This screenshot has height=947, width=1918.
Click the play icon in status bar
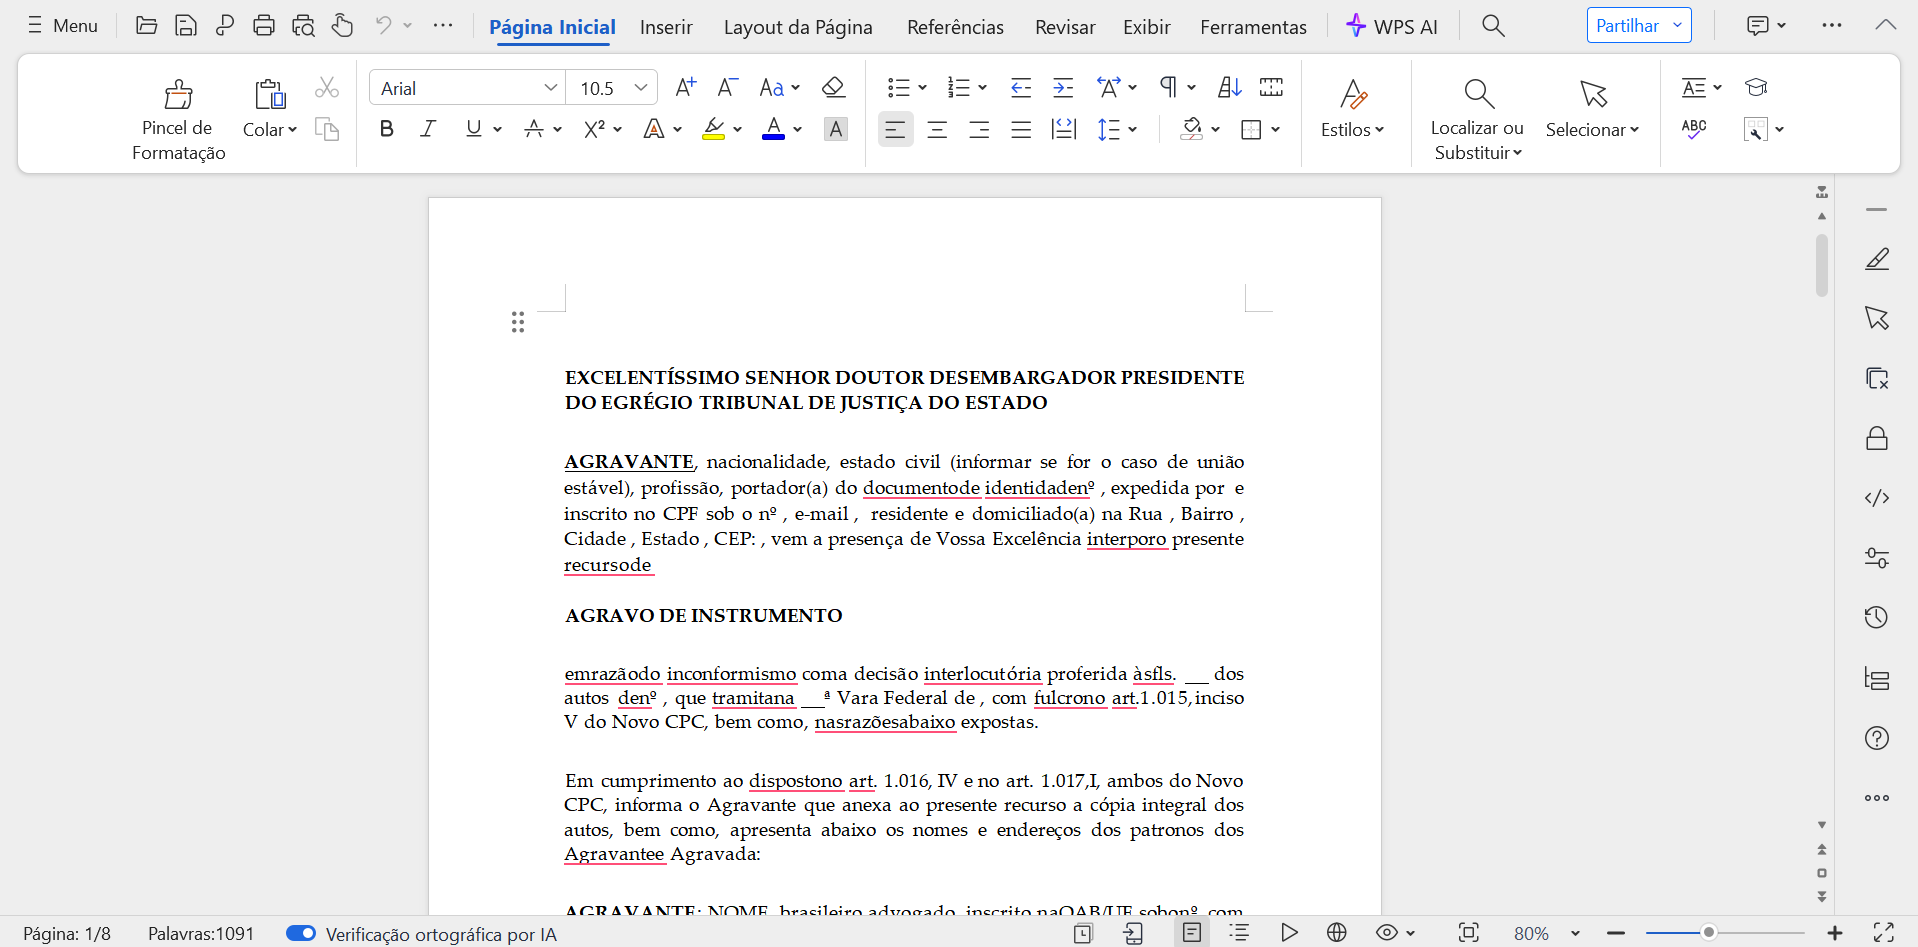click(1289, 932)
